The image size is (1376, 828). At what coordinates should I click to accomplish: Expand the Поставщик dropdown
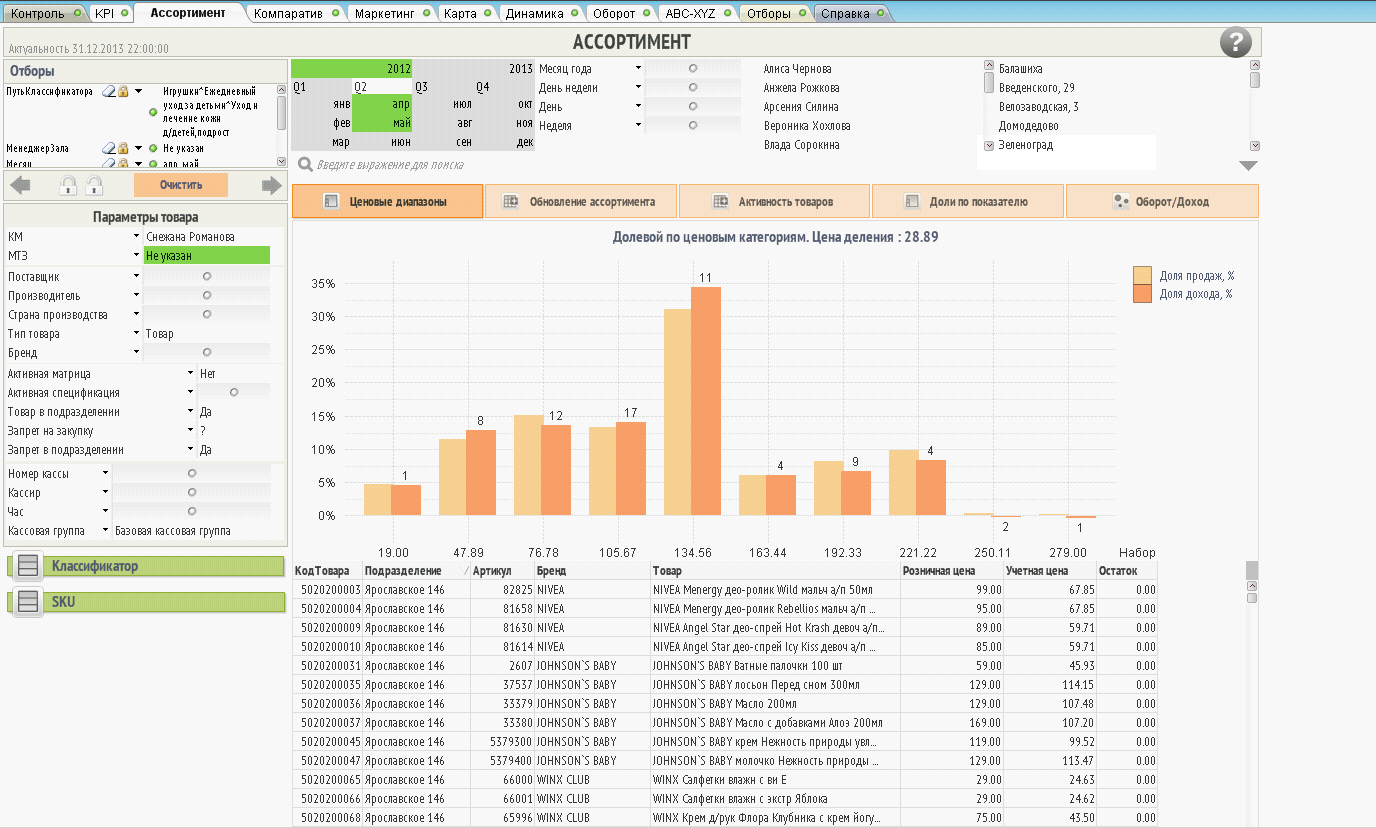pos(137,275)
